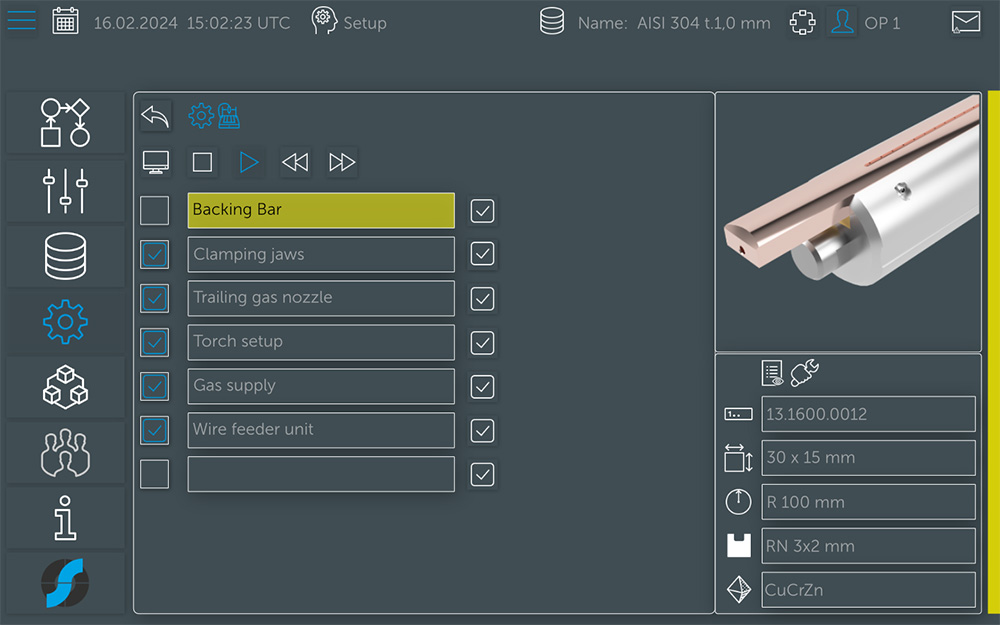The image size is (1000, 625).
Task: Open the 3D cubes modules sidebar icon
Action: (65, 386)
